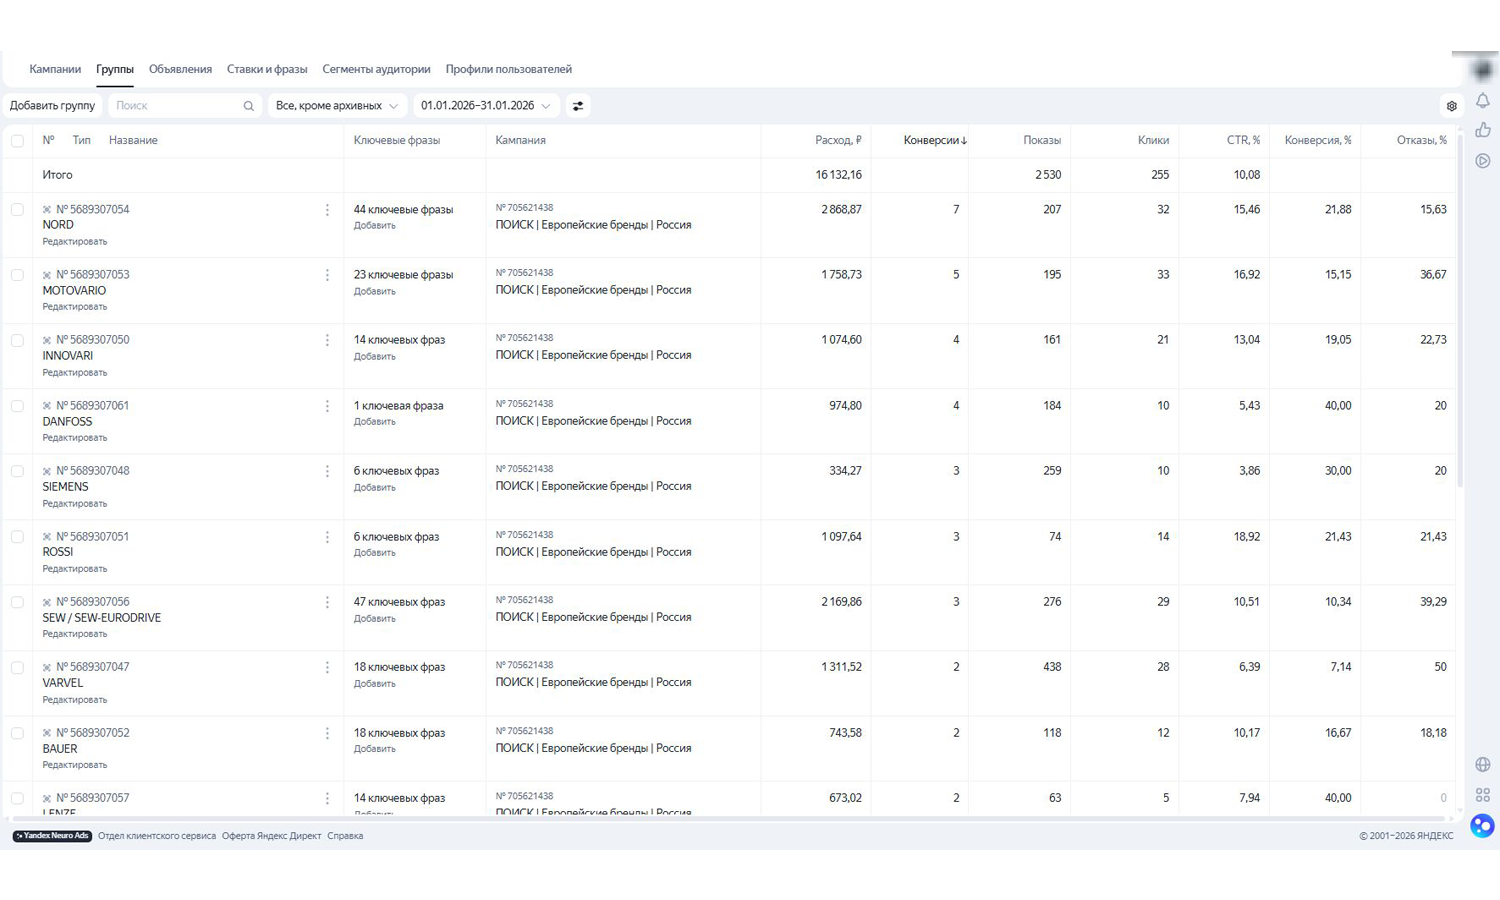
Task: Open the Справка footer link
Action: 345,836
